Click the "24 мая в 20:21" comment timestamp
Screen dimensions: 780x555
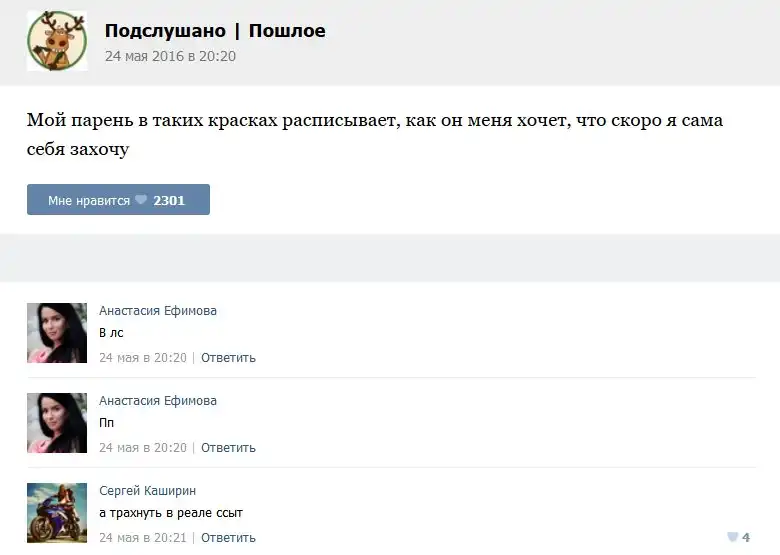point(143,537)
